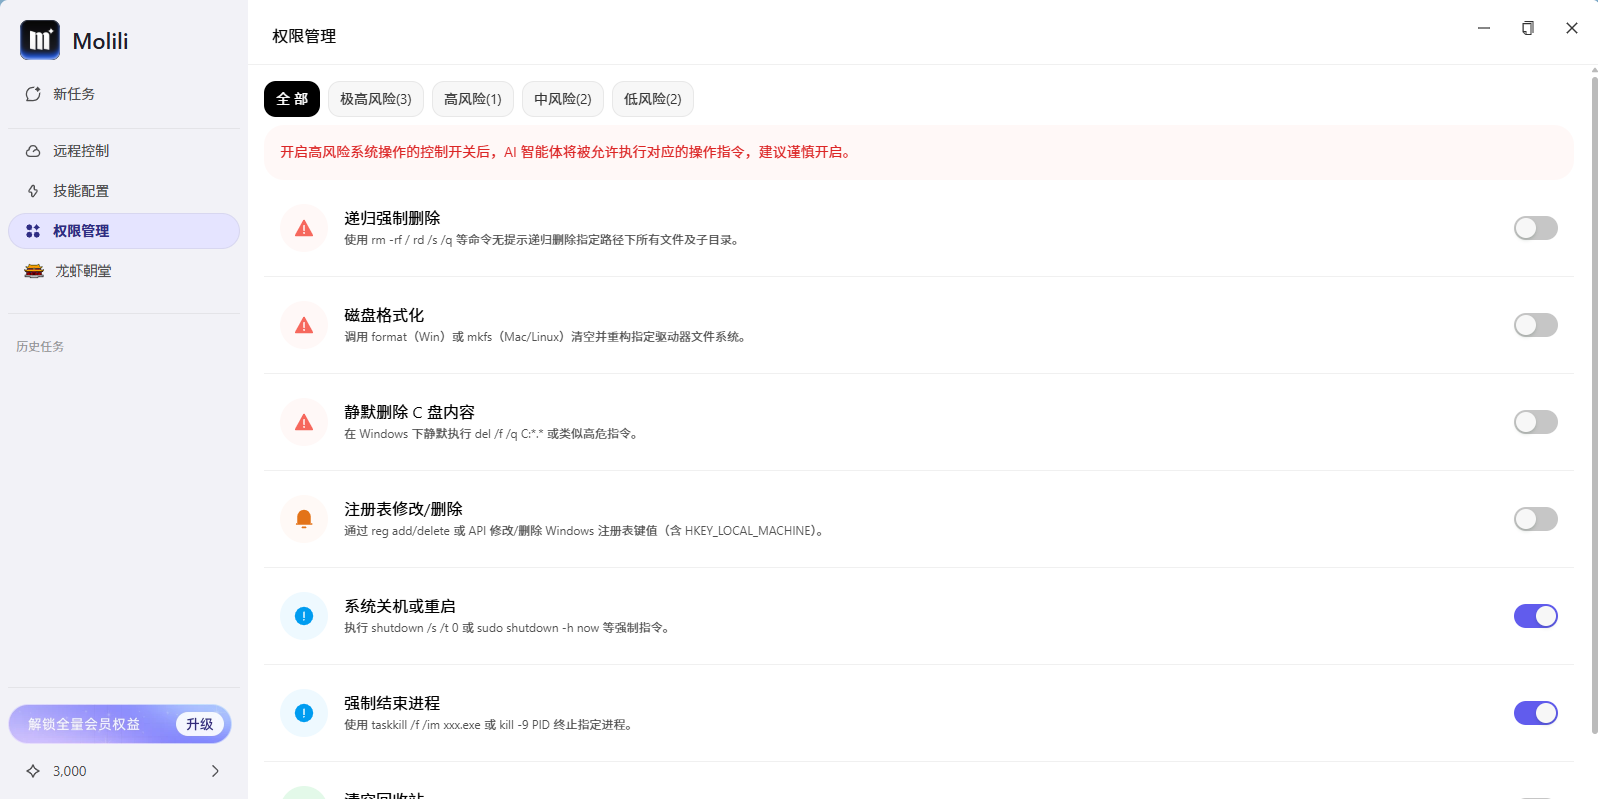Enable the 递归强制删除 toggle
The image size is (1598, 799).
pos(1535,229)
